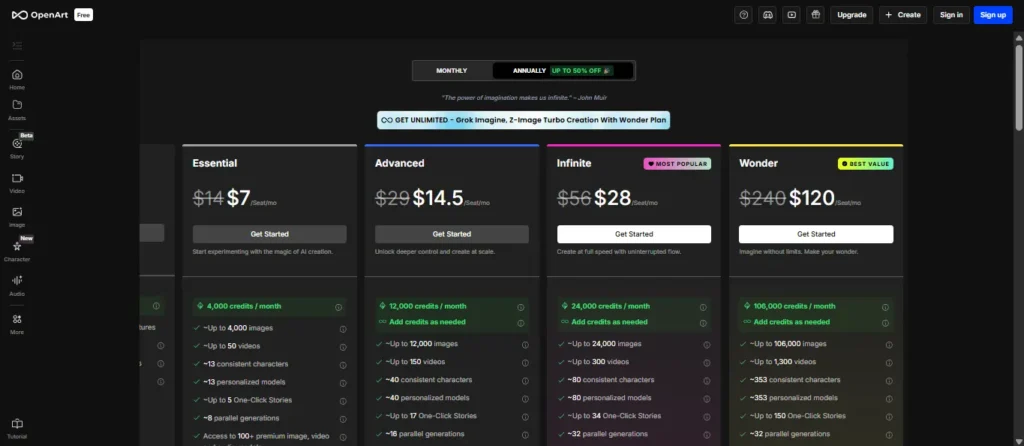Image resolution: width=1024 pixels, height=446 pixels.
Task: Show info for Infinite 32 parallel generations
Action: tap(707, 435)
